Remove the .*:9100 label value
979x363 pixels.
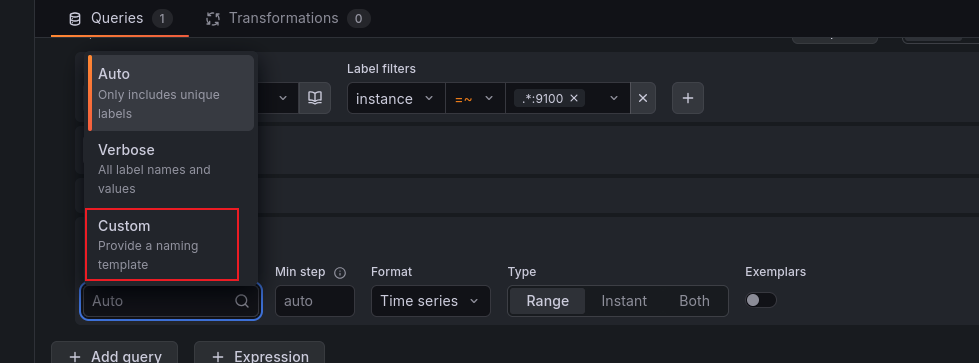click(574, 99)
